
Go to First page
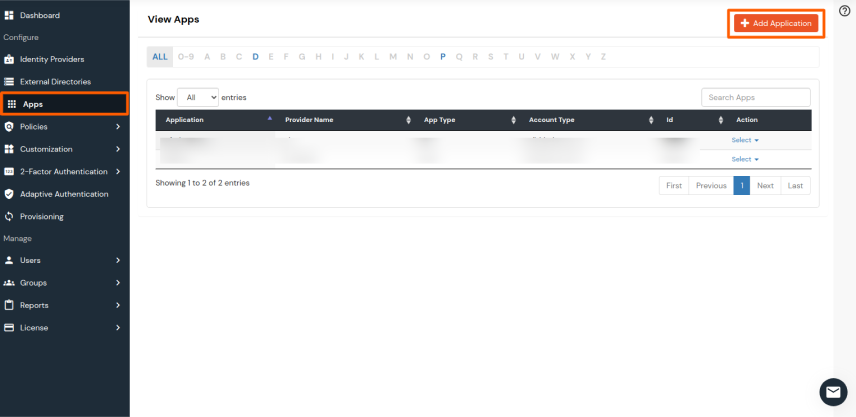tap(674, 186)
